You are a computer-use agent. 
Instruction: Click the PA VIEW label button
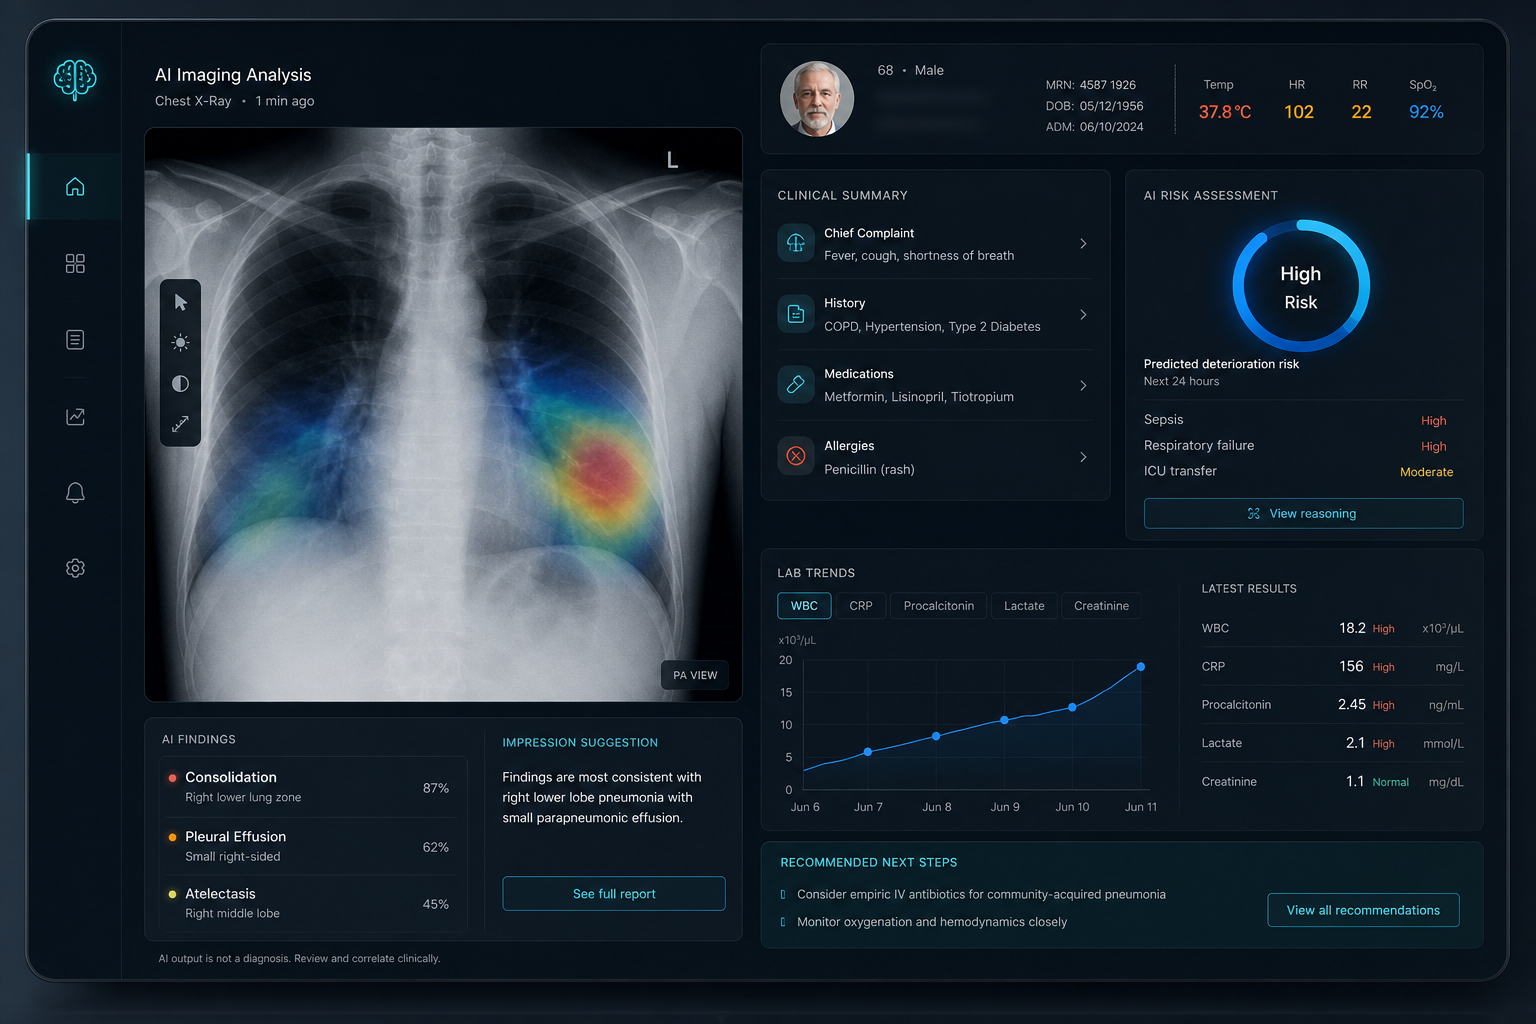pyautogui.click(x=695, y=675)
